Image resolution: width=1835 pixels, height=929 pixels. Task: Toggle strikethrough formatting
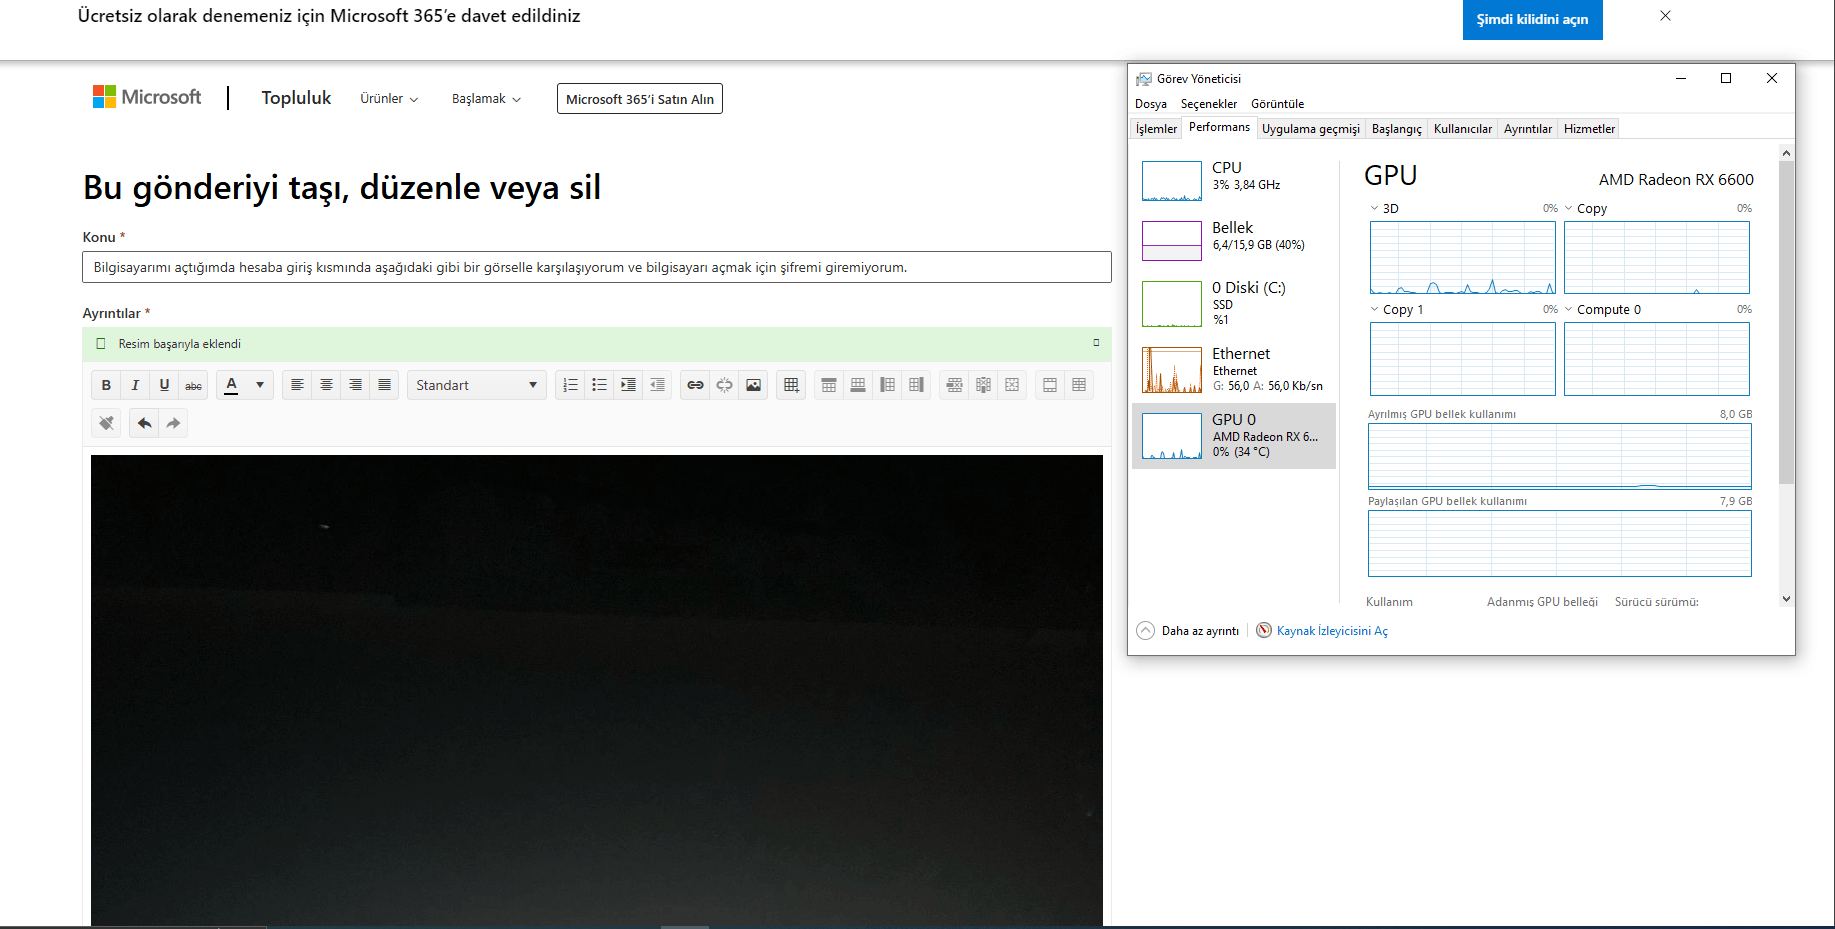(193, 385)
